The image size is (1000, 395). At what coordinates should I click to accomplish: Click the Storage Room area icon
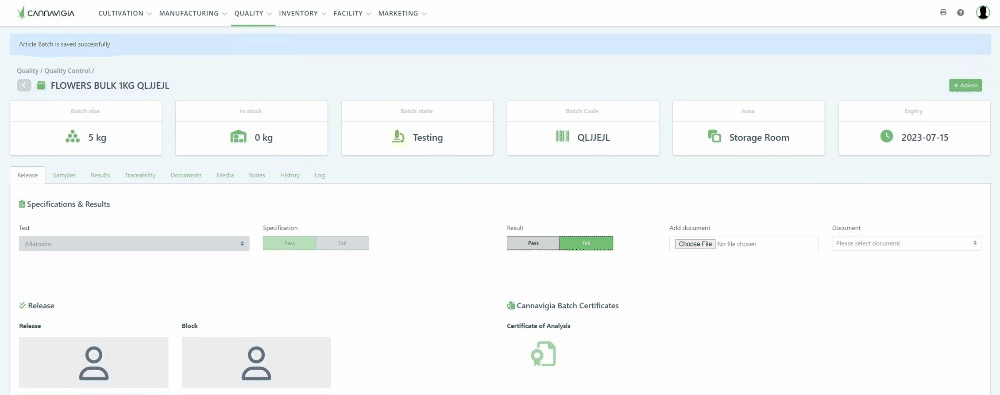click(714, 137)
